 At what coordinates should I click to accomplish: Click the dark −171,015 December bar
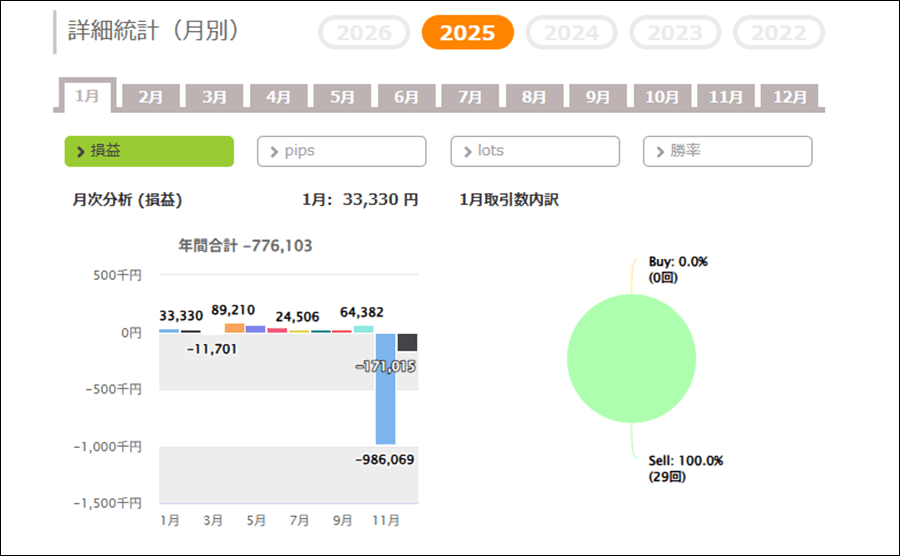coord(407,342)
